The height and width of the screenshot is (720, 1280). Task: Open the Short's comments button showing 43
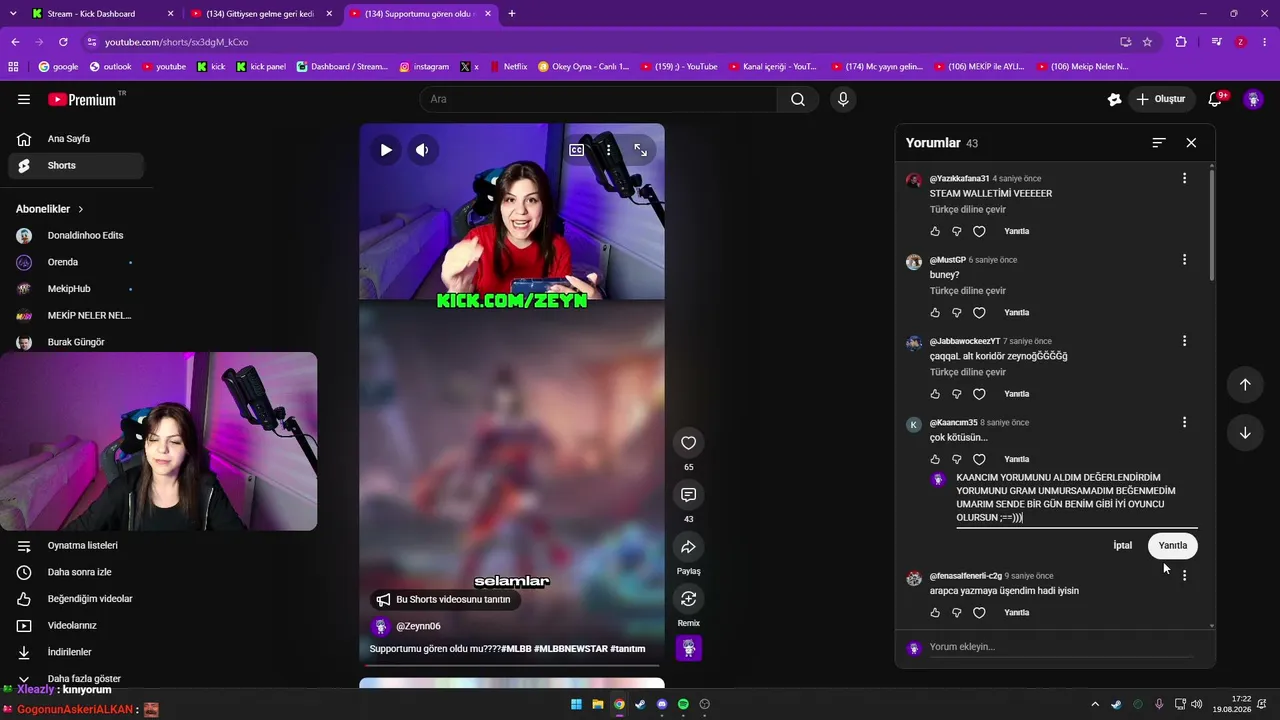click(x=688, y=495)
